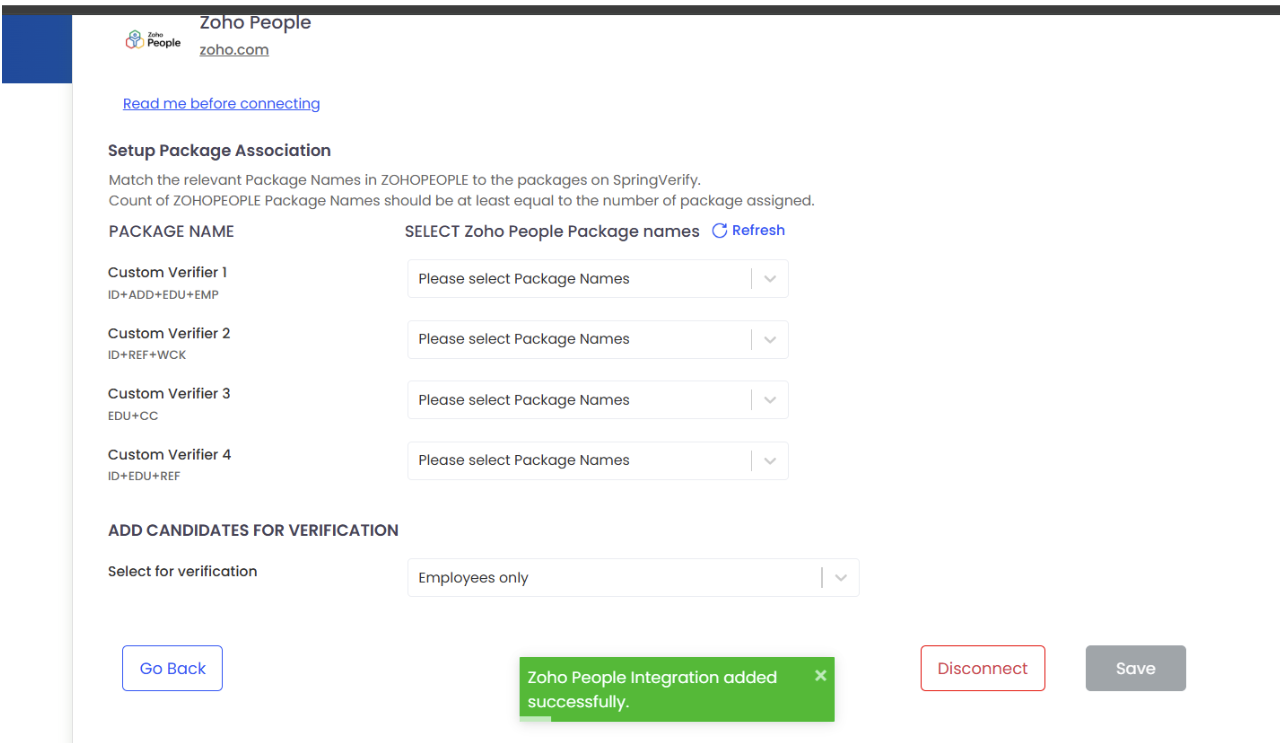Open the Employees only verification dropdown

[x=613, y=578]
